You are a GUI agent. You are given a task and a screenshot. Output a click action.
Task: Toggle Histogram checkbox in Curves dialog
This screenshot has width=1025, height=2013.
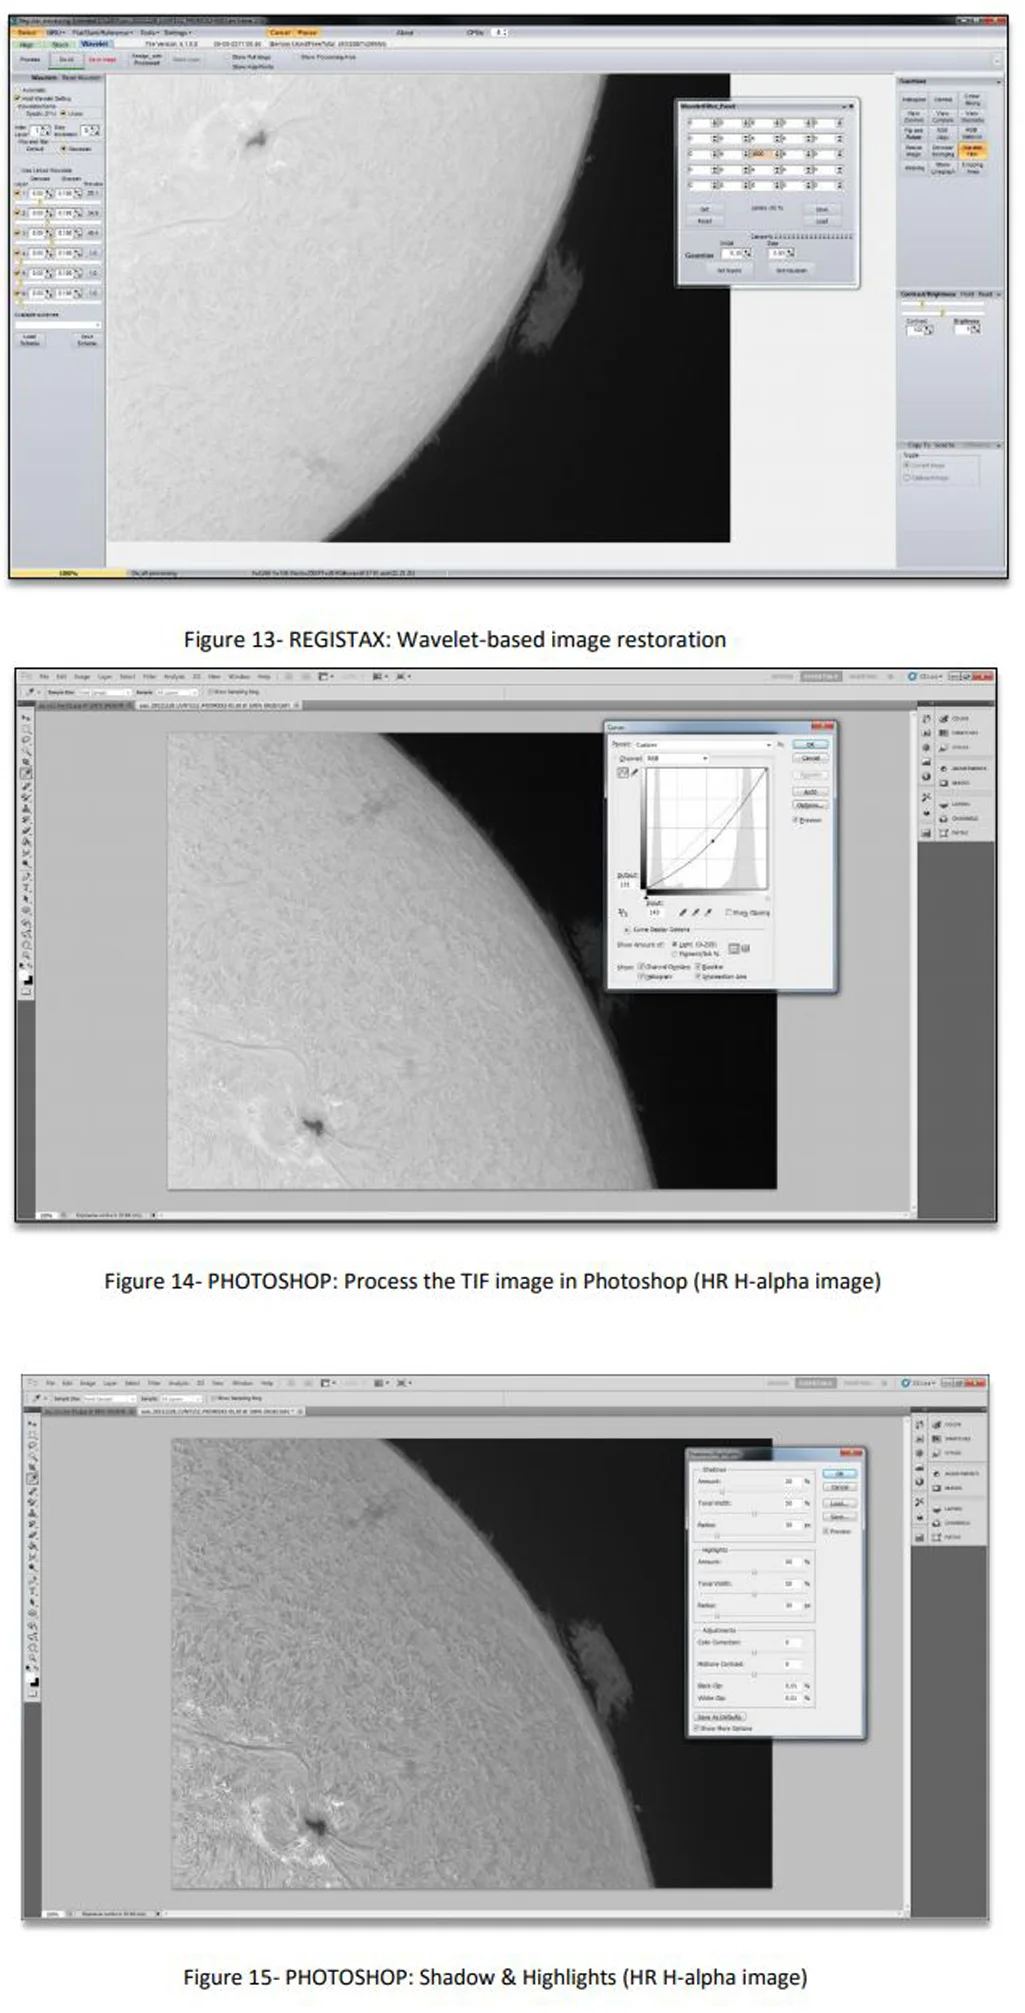(641, 976)
